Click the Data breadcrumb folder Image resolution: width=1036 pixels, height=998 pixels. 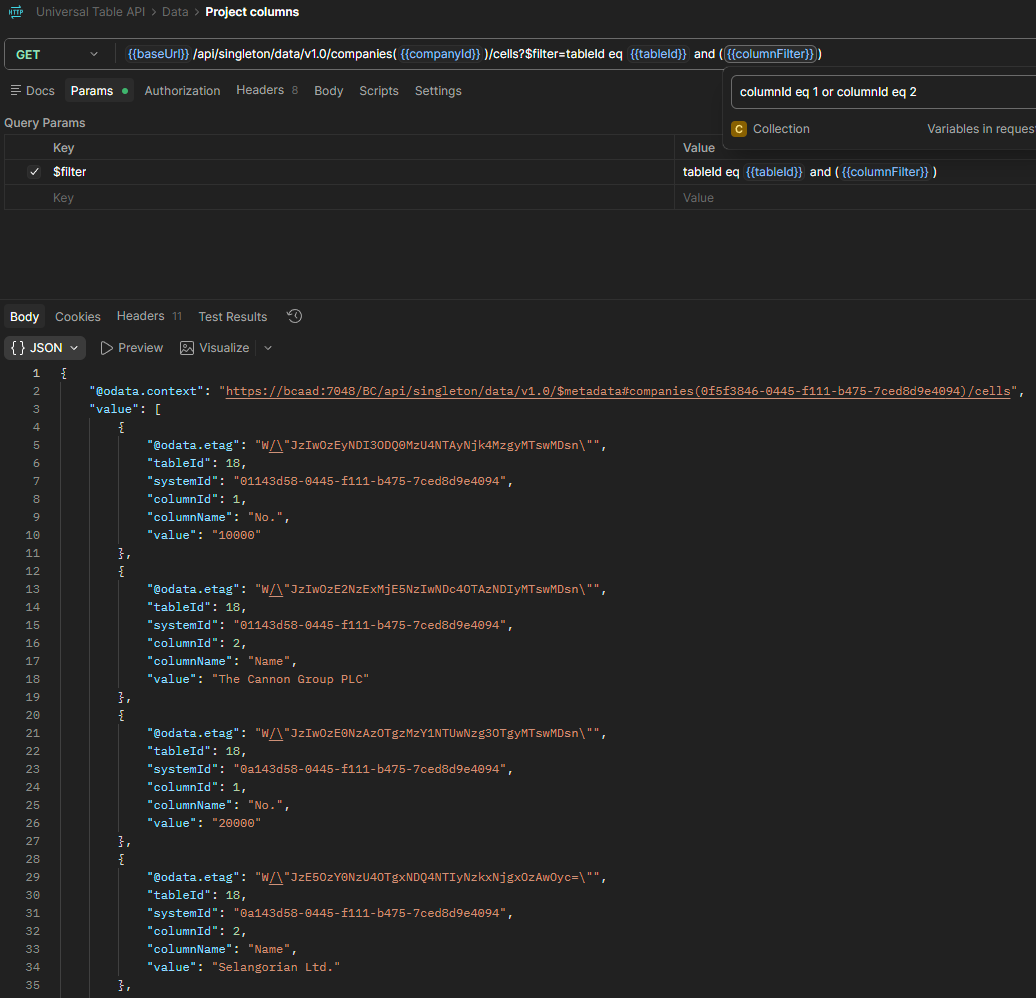pyautogui.click(x=175, y=12)
